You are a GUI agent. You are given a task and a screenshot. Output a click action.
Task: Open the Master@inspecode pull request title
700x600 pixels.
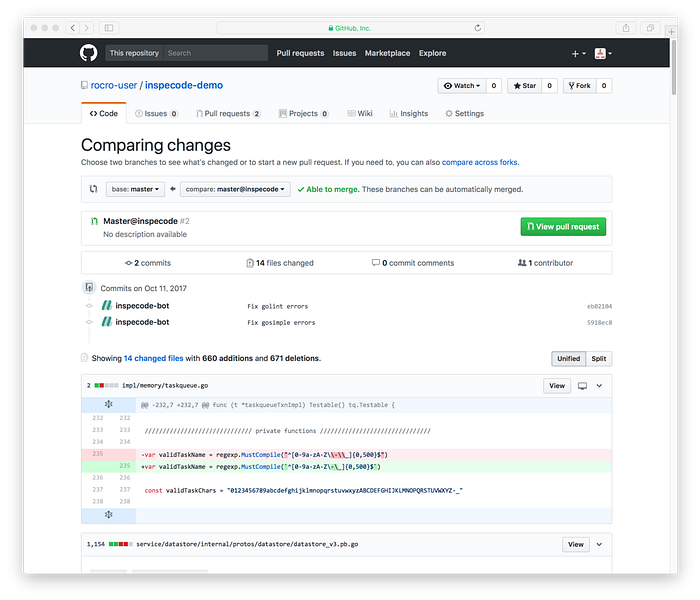point(141,221)
